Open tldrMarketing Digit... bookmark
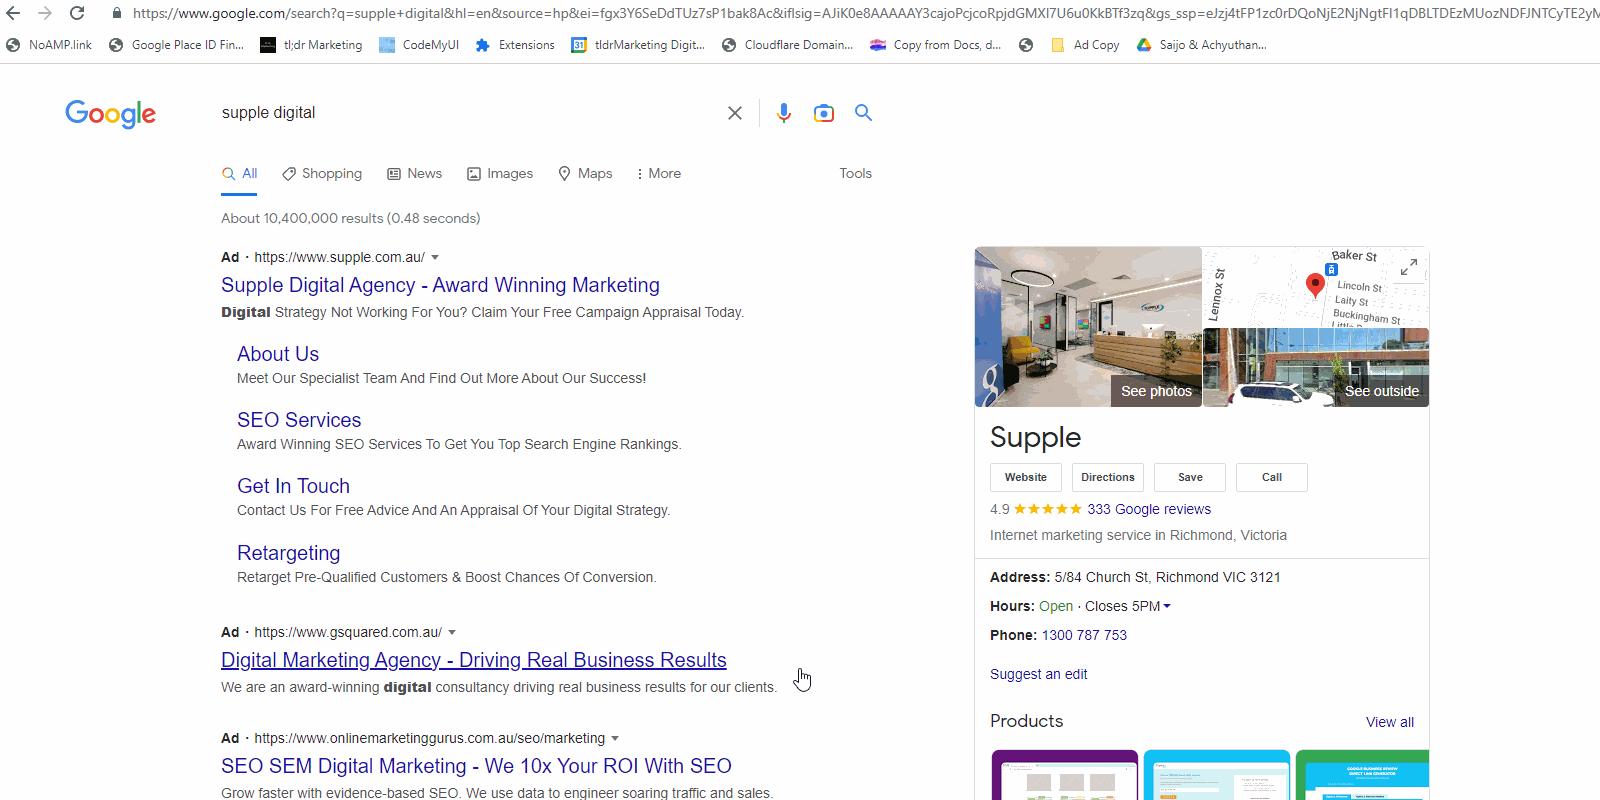 [638, 45]
